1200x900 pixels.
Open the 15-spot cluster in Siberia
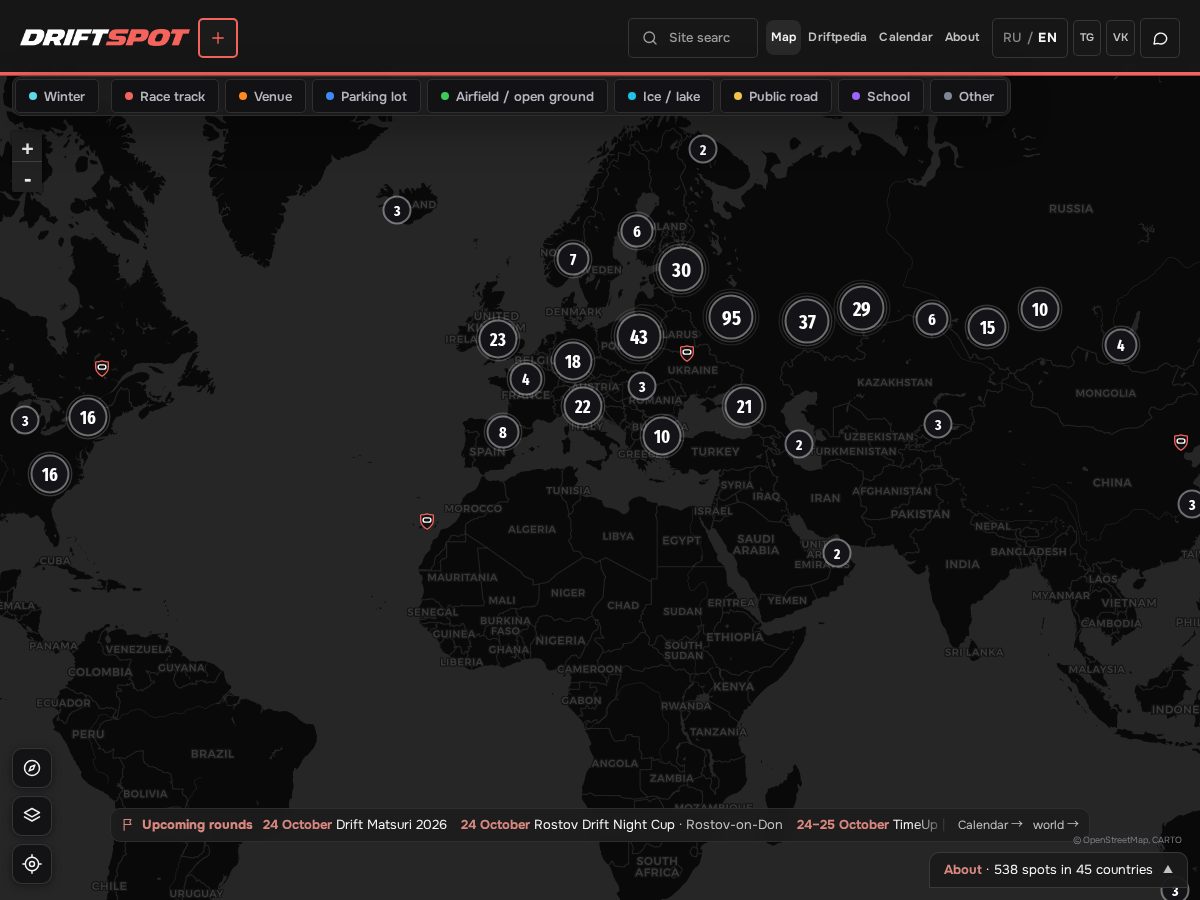pos(987,328)
